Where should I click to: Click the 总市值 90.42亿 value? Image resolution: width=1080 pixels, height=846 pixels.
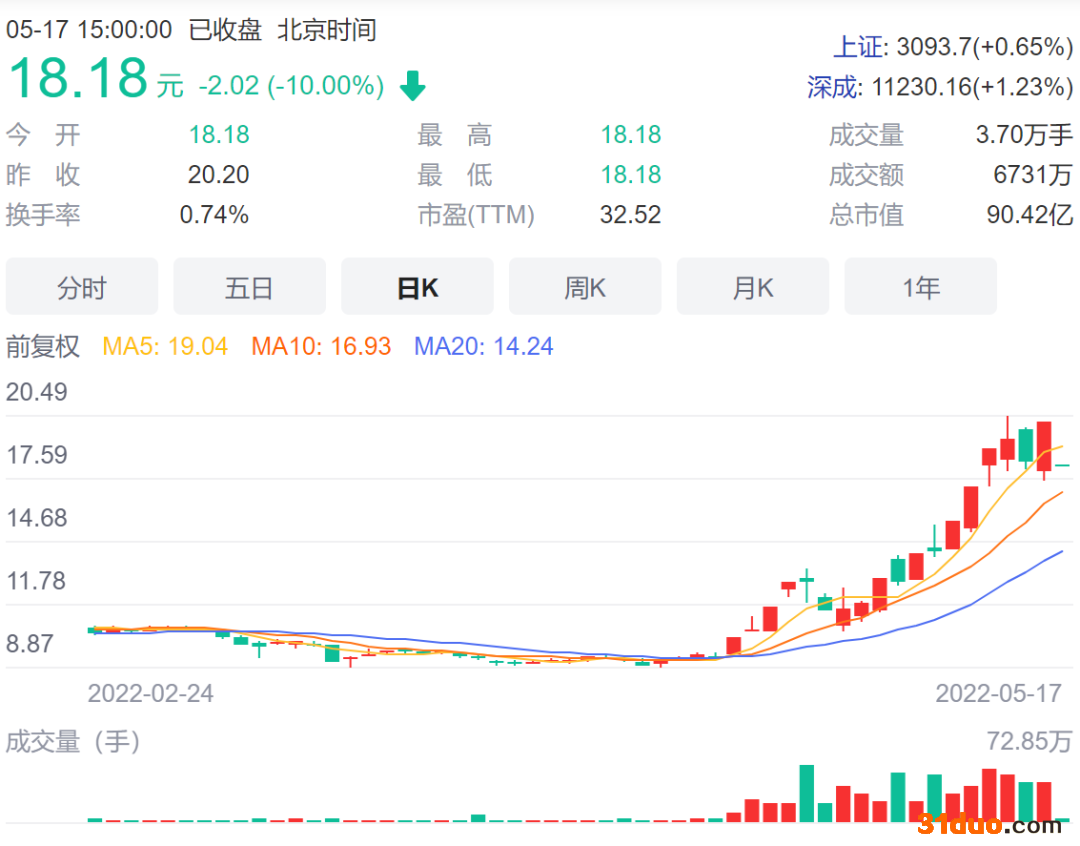(1029, 215)
